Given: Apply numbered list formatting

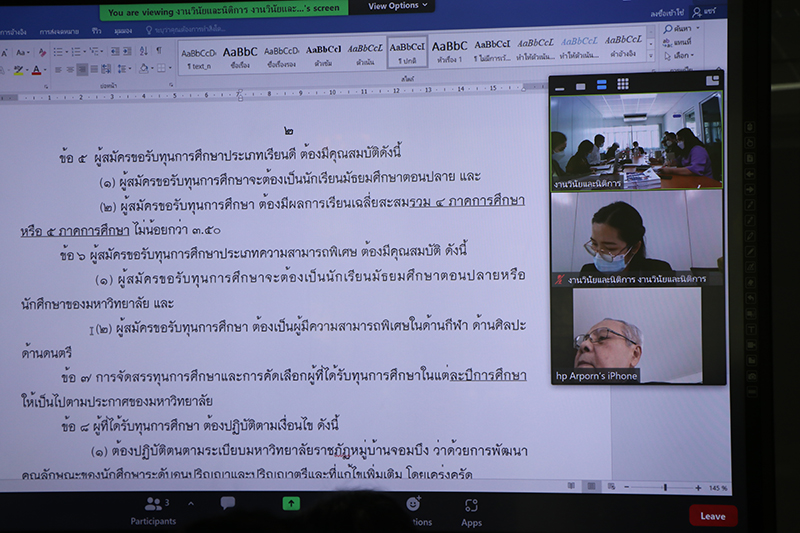Looking at the screenshot, I should pyautogui.click(x=76, y=52).
